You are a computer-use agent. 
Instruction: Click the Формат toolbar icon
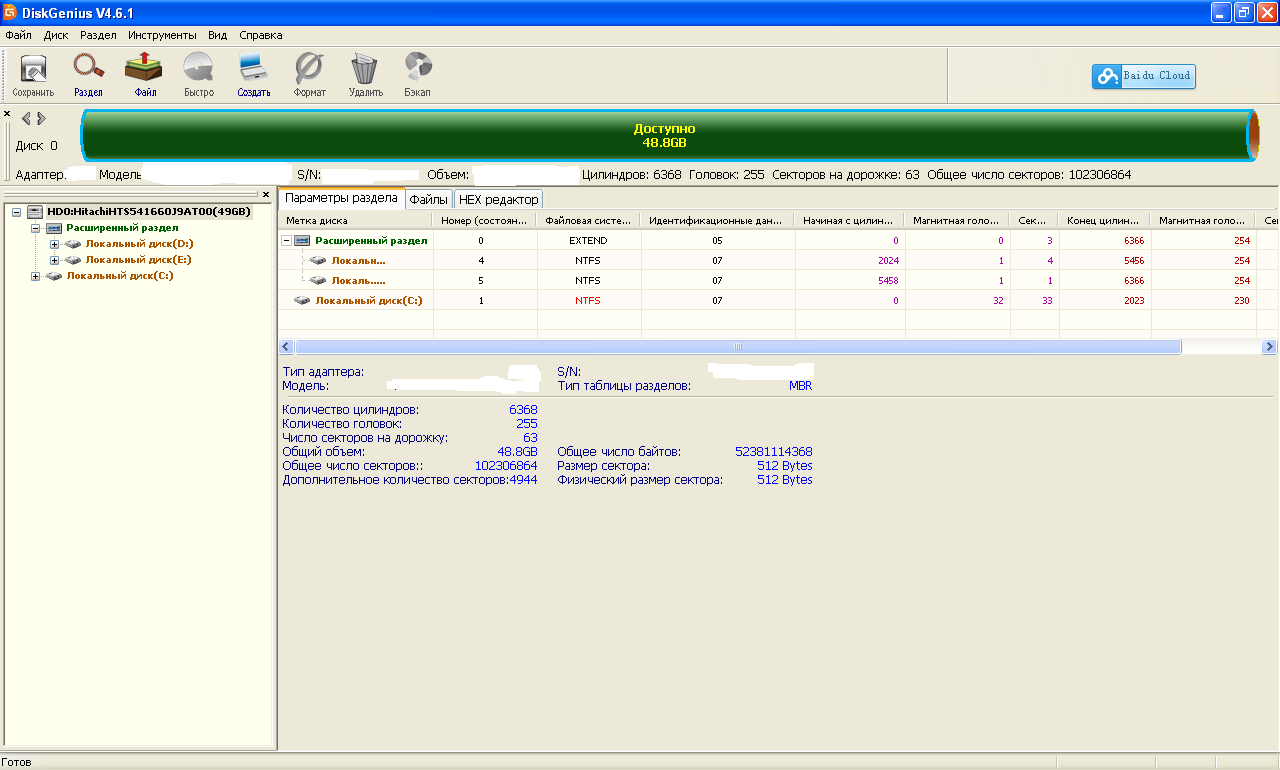coord(309,75)
